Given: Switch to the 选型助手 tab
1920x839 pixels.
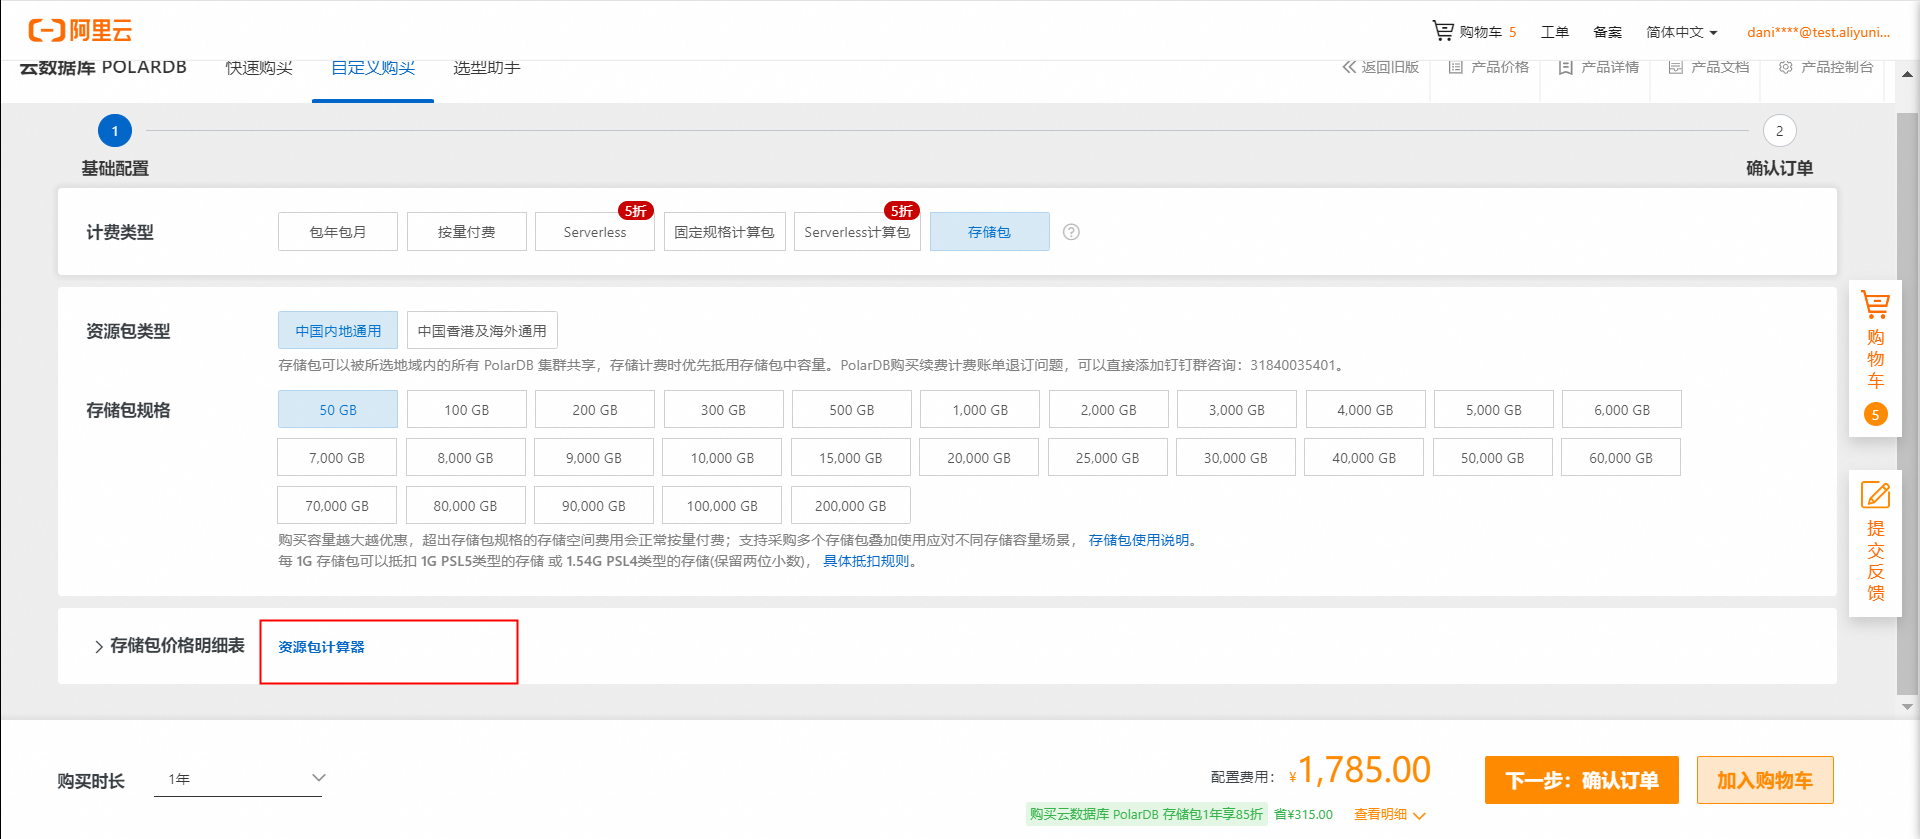Looking at the screenshot, I should [x=487, y=68].
